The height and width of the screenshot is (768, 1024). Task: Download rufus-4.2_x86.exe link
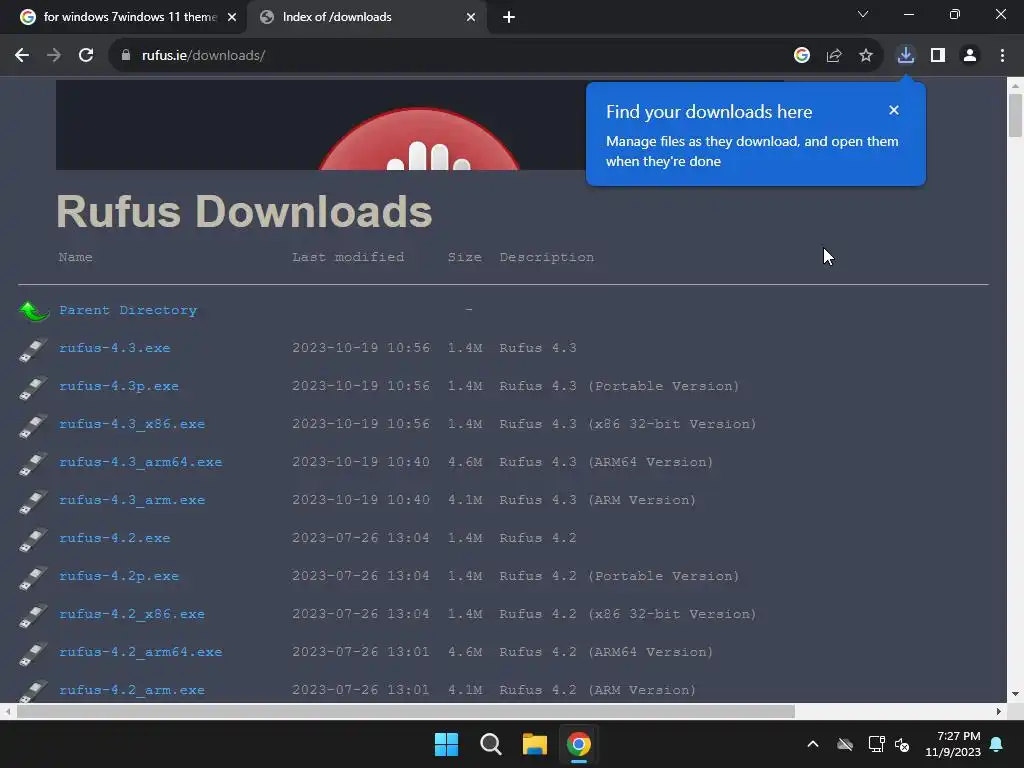tap(132, 613)
